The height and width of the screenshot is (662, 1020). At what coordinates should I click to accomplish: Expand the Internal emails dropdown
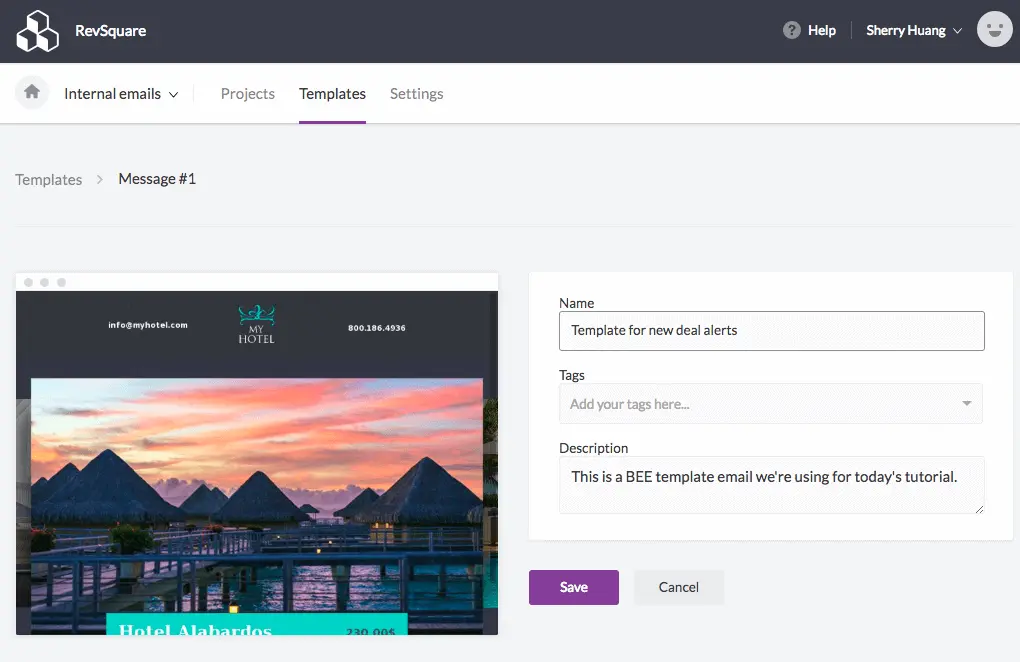[x=121, y=93]
